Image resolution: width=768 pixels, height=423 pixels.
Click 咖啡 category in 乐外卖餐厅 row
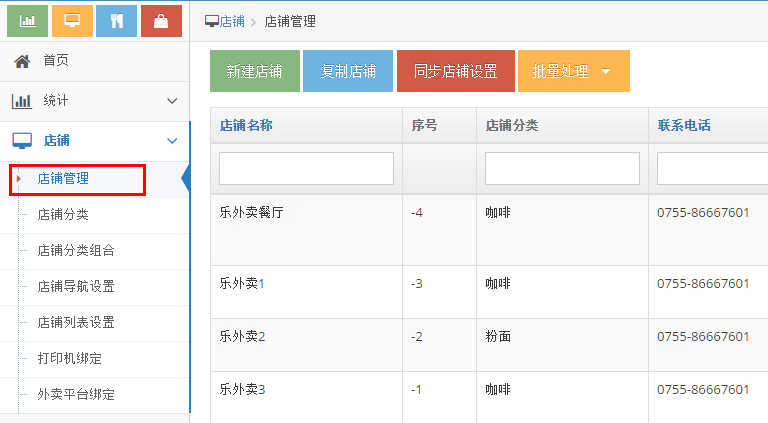tap(498, 212)
